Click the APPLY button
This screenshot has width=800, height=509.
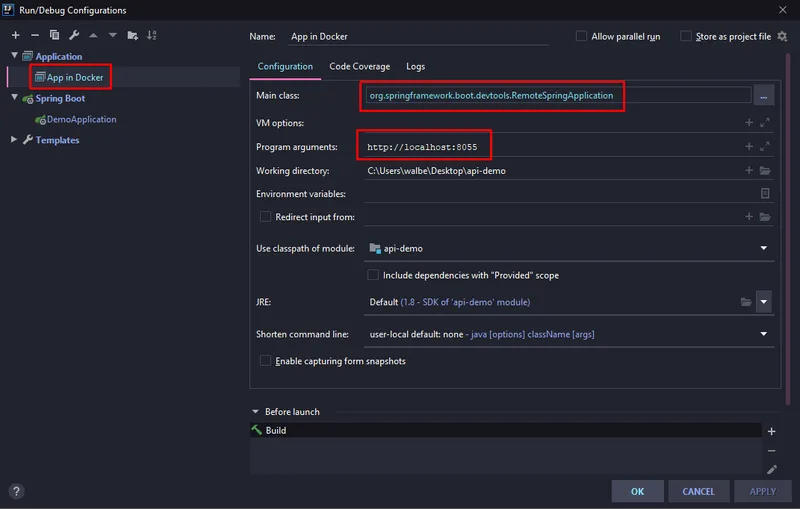pyautogui.click(x=763, y=491)
